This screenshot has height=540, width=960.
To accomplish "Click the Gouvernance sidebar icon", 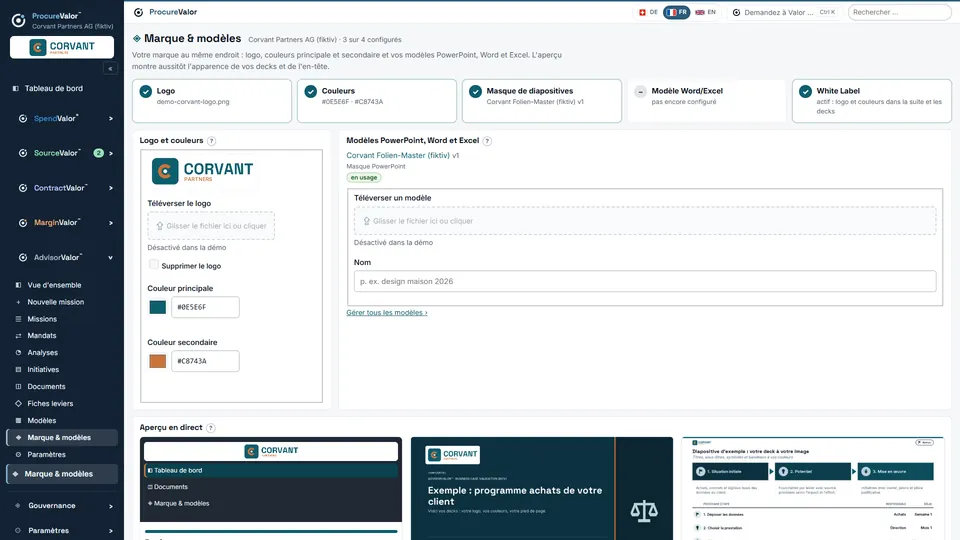I will coord(17,506).
